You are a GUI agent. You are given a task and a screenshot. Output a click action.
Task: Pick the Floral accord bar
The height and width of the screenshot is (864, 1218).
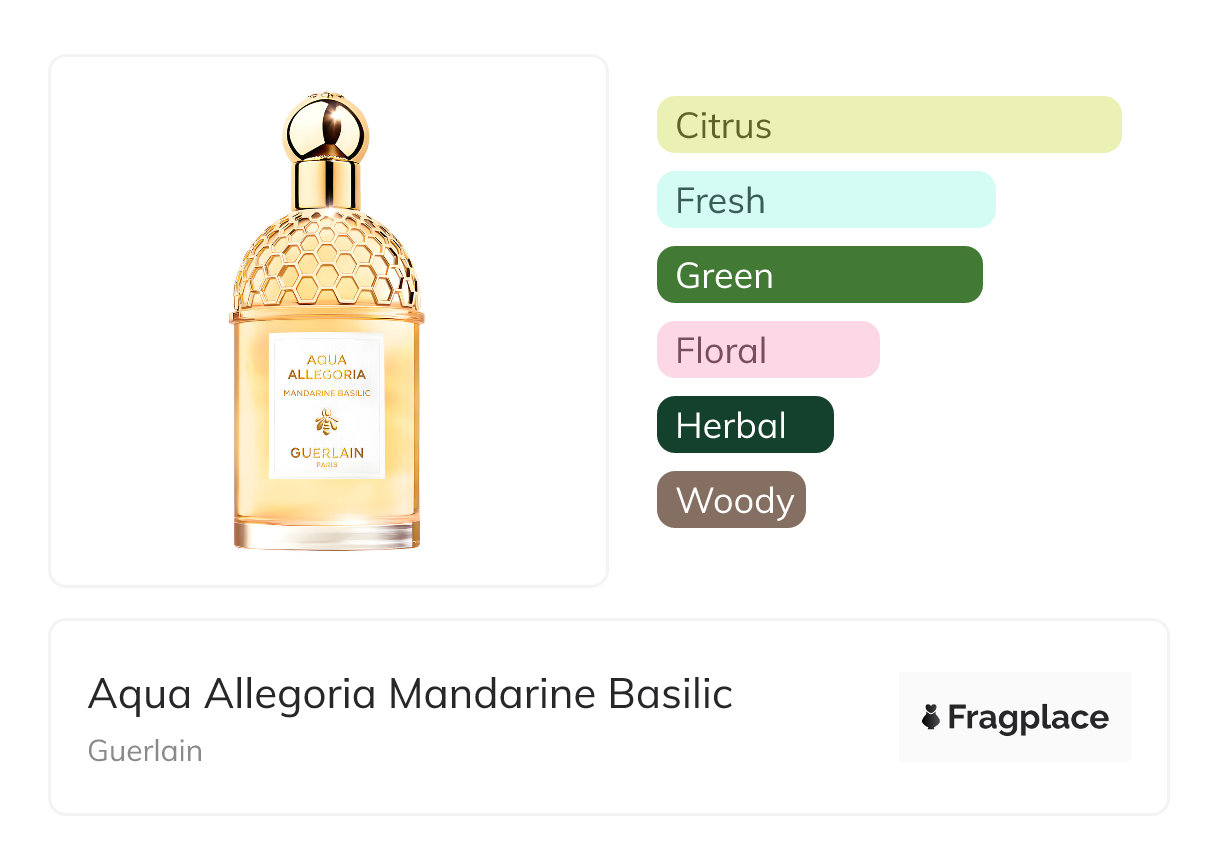coord(768,350)
